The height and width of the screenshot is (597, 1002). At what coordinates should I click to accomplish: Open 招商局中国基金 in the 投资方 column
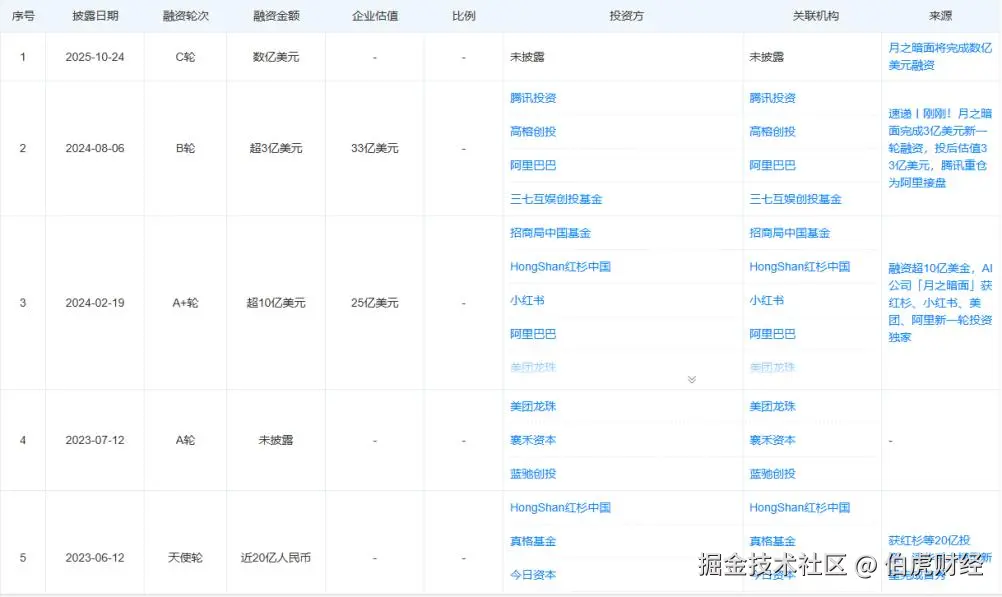point(550,233)
